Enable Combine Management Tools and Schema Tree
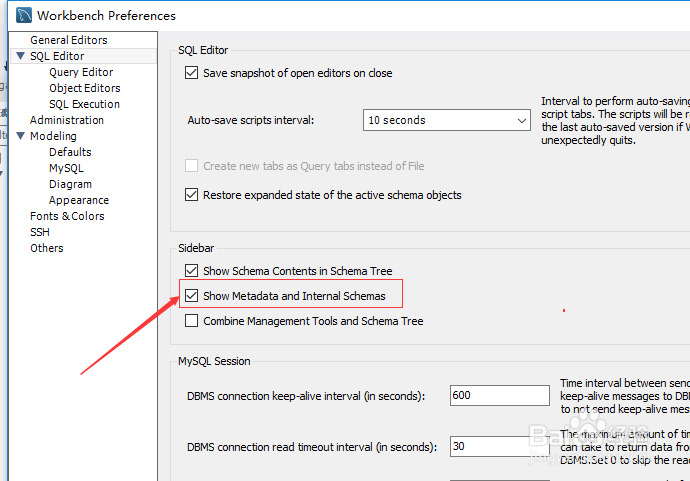Image resolution: width=690 pixels, height=481 pixels. [191, 320]
